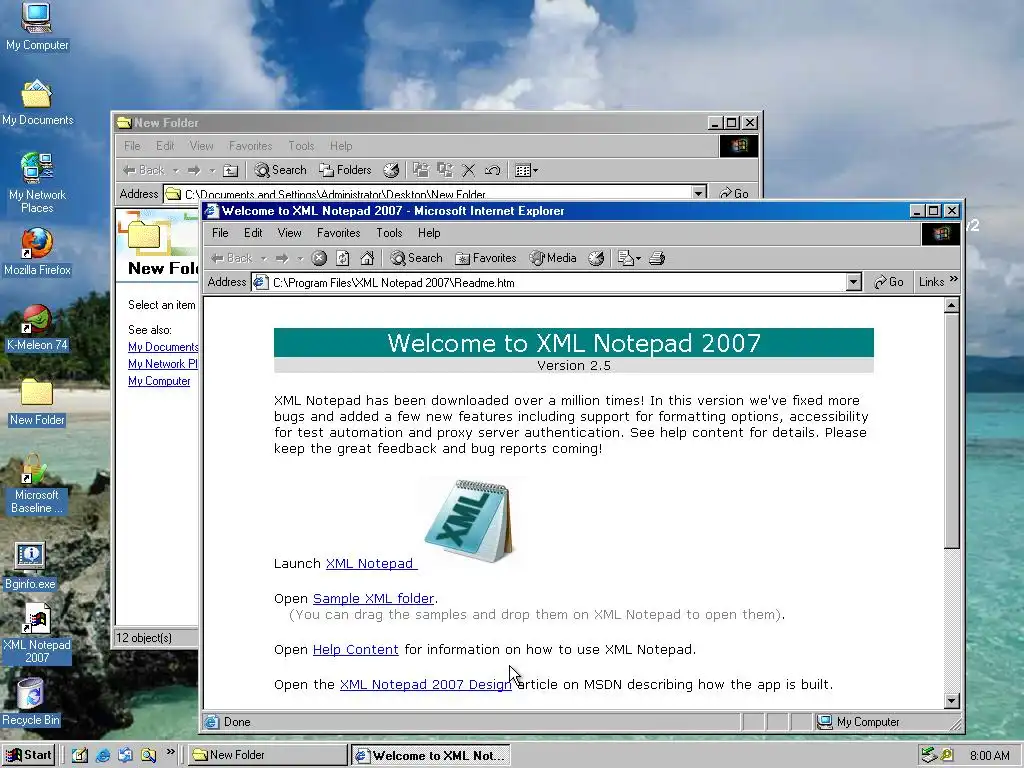This screenshot has width=1024, height=768.
Task: Open File menu in Internet Explorer
Action: pyautogui.click(x=220, y=233)
